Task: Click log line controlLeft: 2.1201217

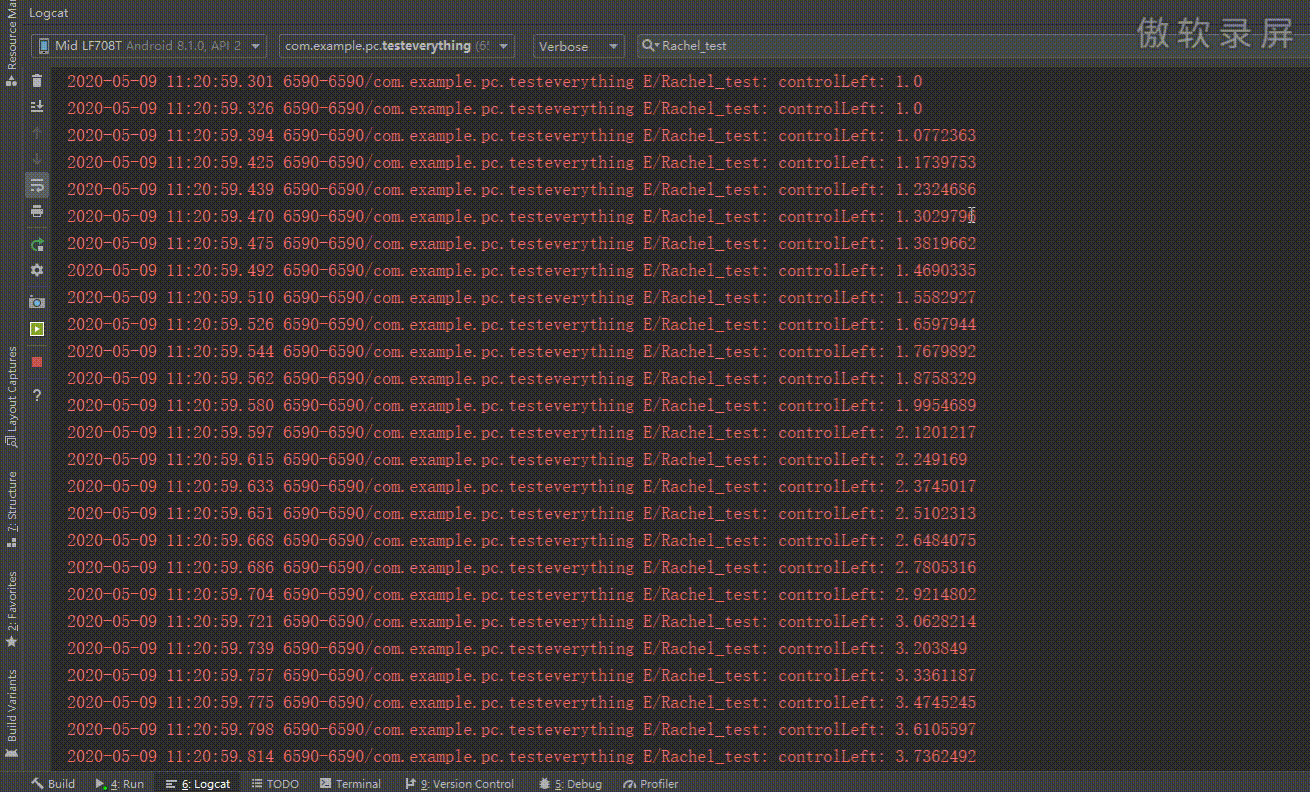Action: pos(521,432)
